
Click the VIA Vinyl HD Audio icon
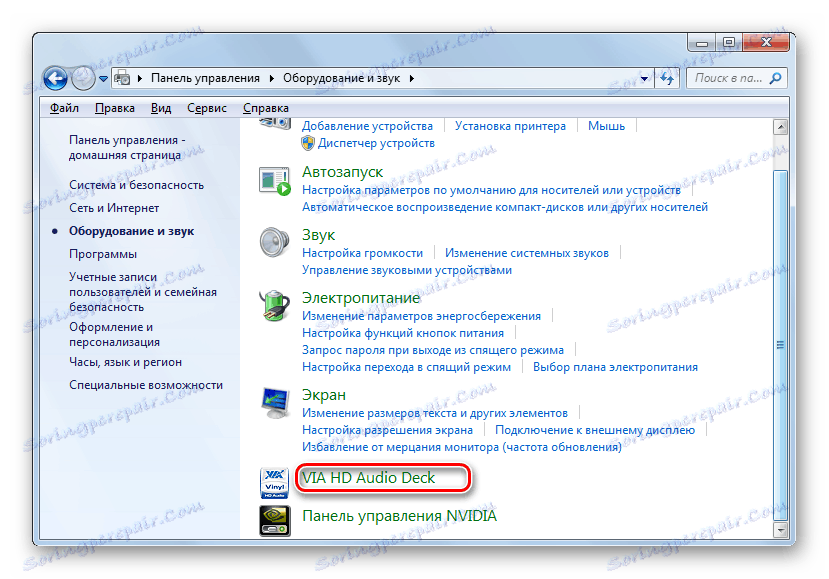point(274,483)
